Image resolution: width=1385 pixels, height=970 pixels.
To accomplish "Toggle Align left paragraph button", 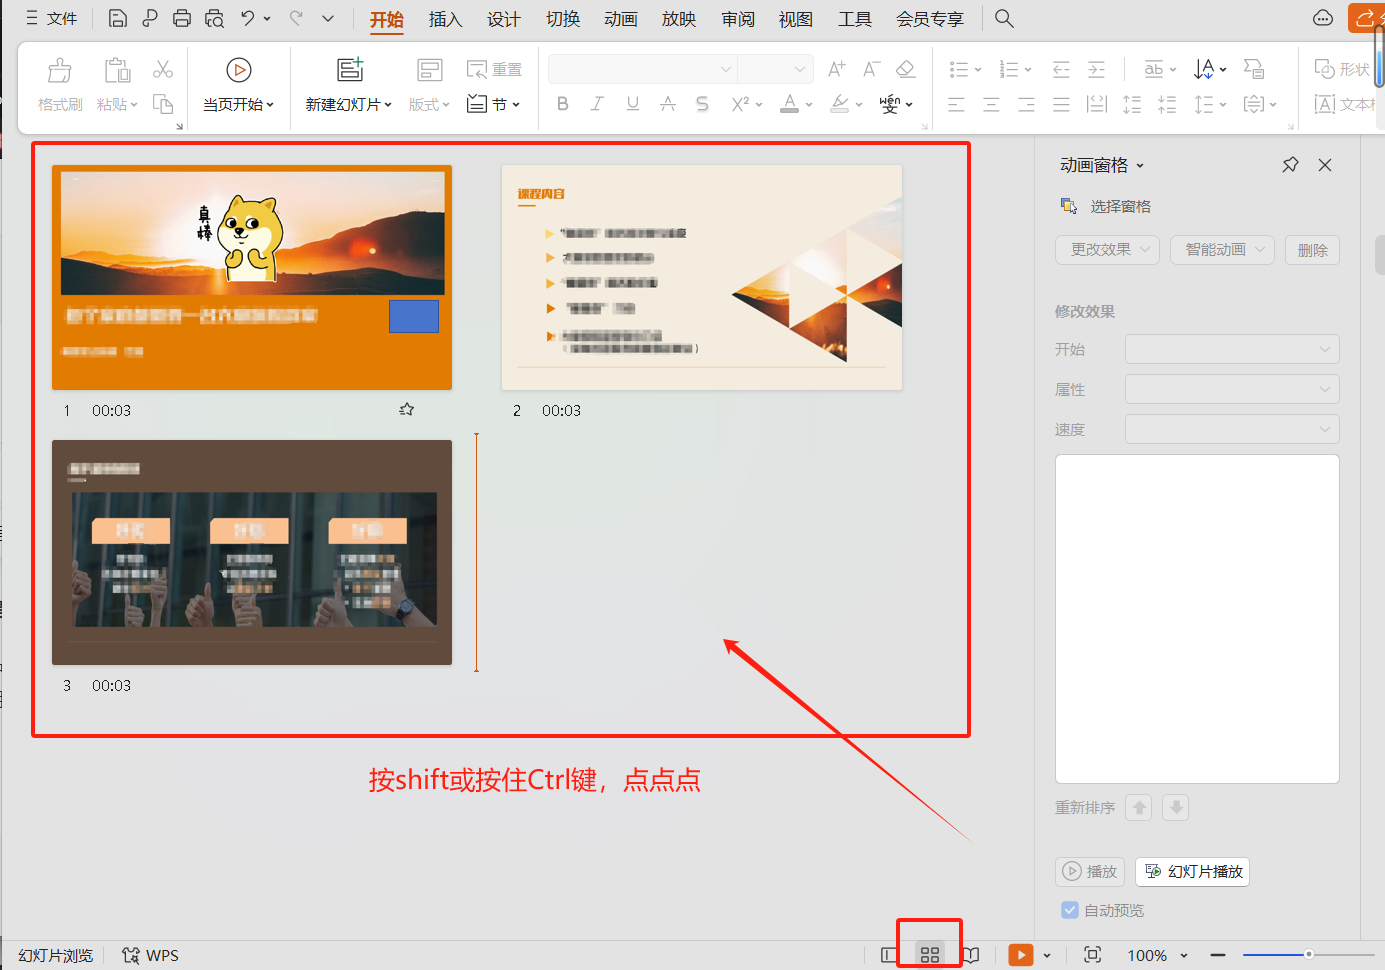I will tap(956, 104).
